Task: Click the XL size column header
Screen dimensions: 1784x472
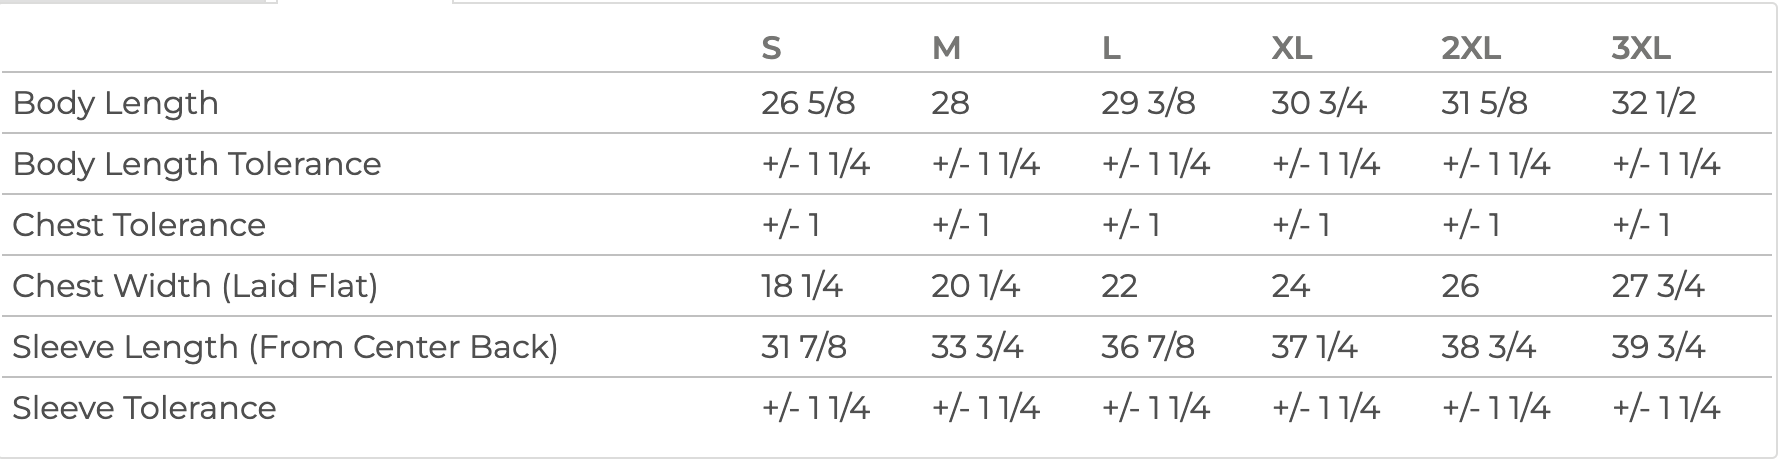Action: pos(1291,48)
